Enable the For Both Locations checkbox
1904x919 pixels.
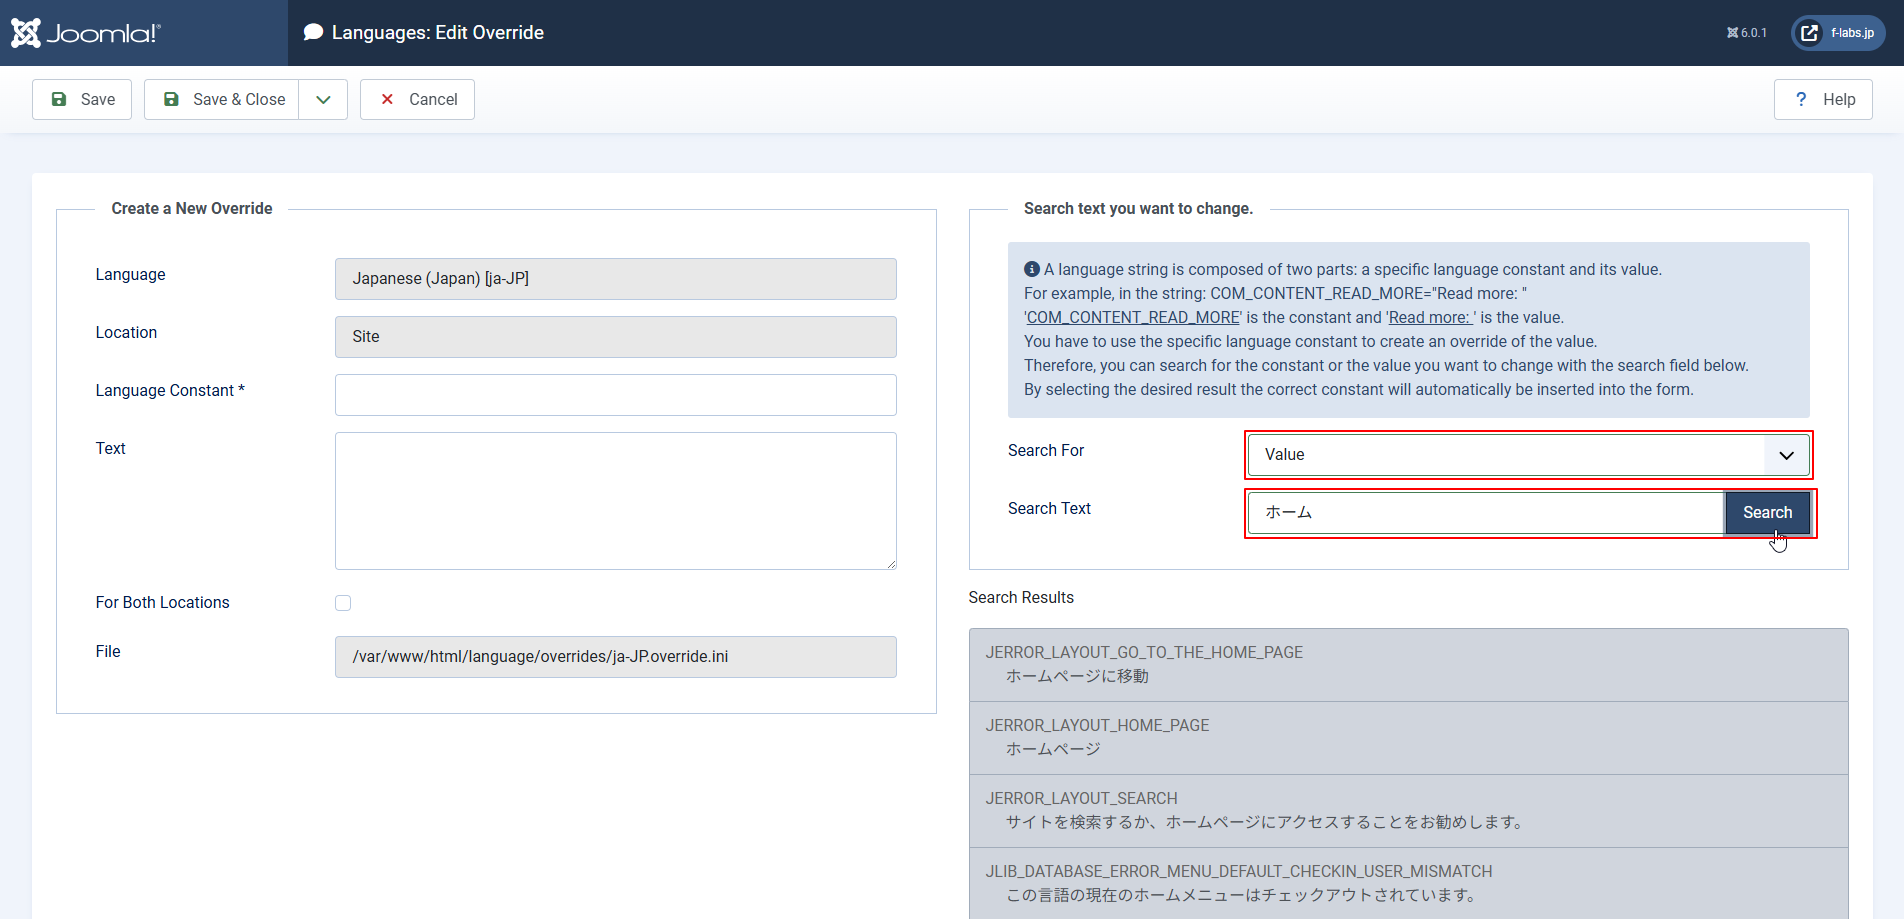click(343, 602)
